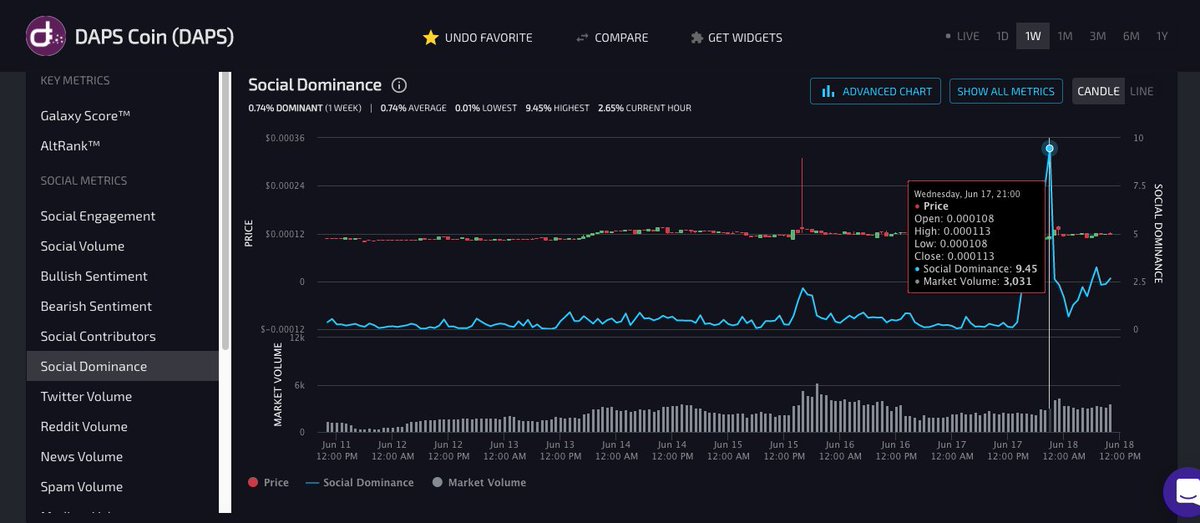1200x523 pixels.
Task: Select the Live timeframe
Action: (962, 37)
